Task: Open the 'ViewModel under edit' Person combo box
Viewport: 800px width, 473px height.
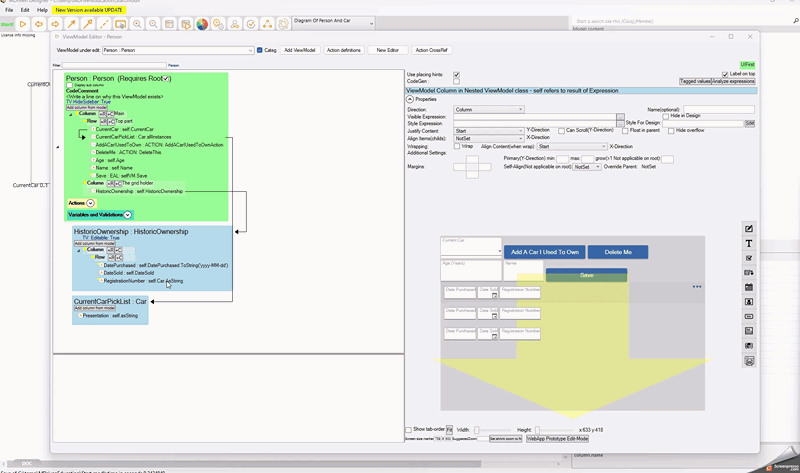Action: click(178, 50)
